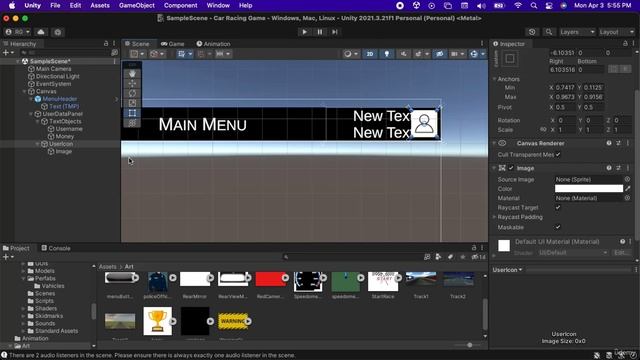
Task: Open account dropdown
Action: coord(18,32)
